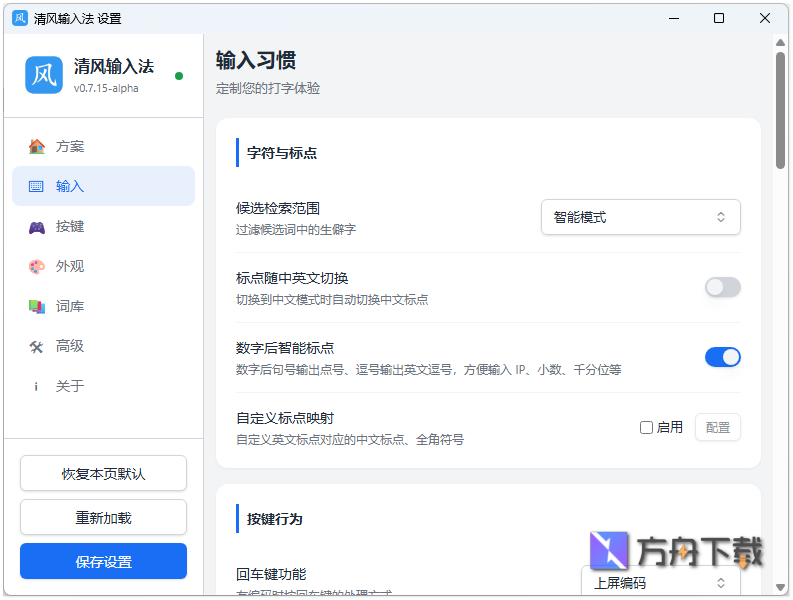793x600 pixels.
Task: Click the 候选检索范围 label
Action: [x=278, y=208]
